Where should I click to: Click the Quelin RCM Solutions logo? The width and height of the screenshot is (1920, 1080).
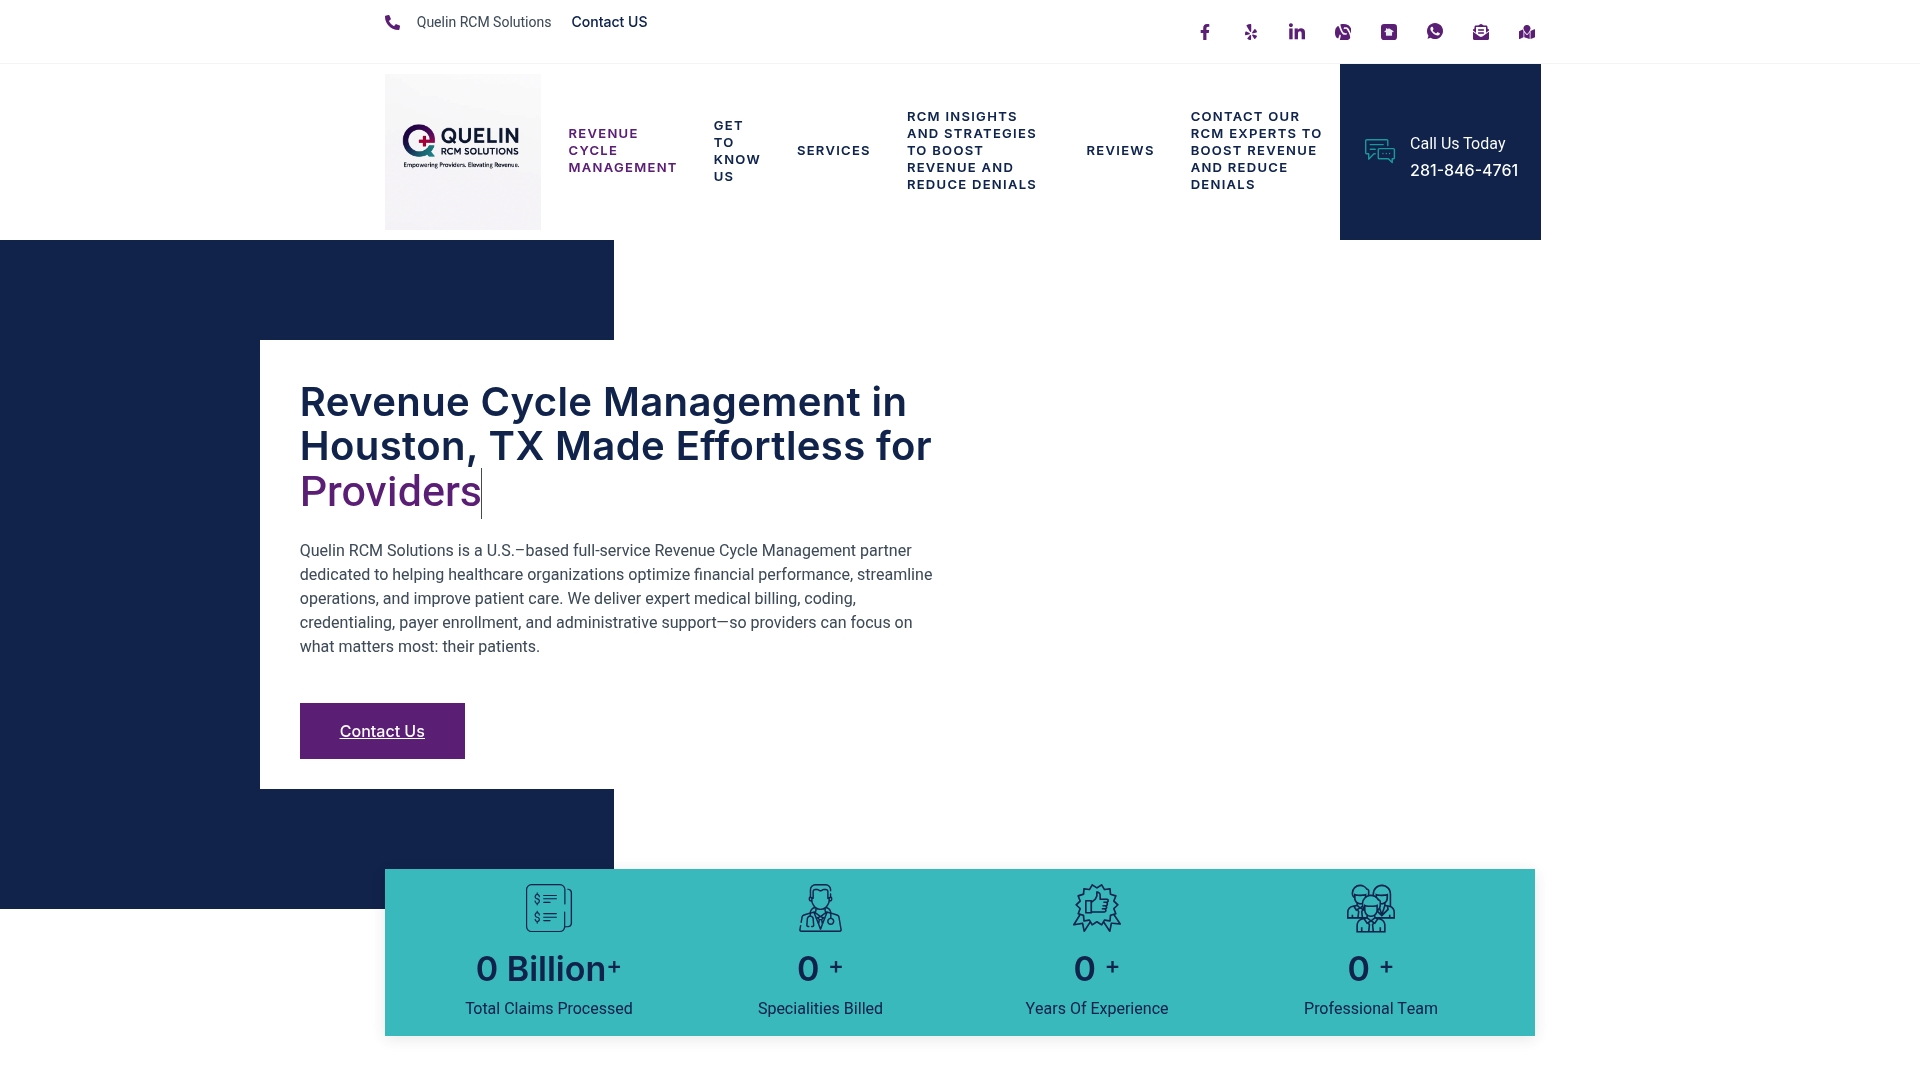tap(463, 152)
